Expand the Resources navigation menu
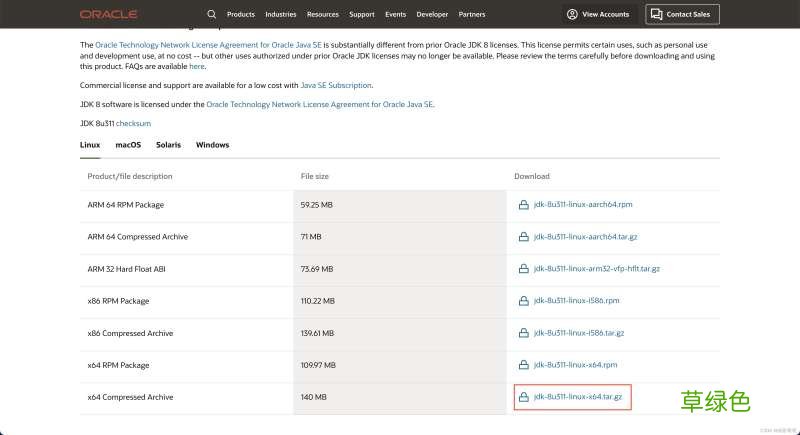Image resolution: width=800 pixels, height=435 pixels. [x=322, y=15]
